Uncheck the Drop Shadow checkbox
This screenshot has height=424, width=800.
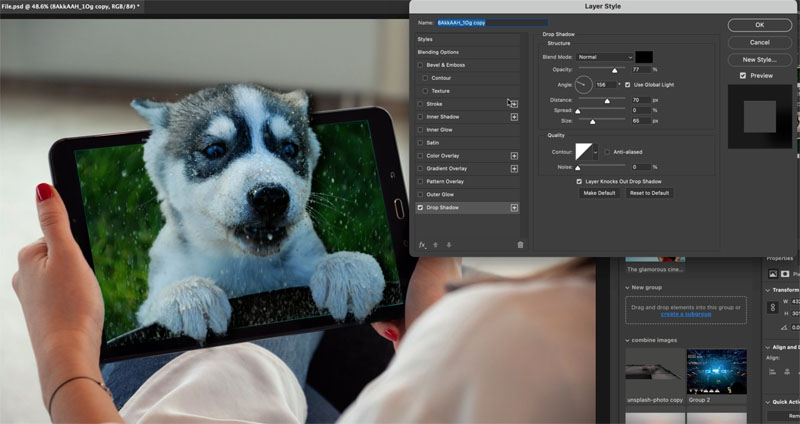[x=420, y=208]
